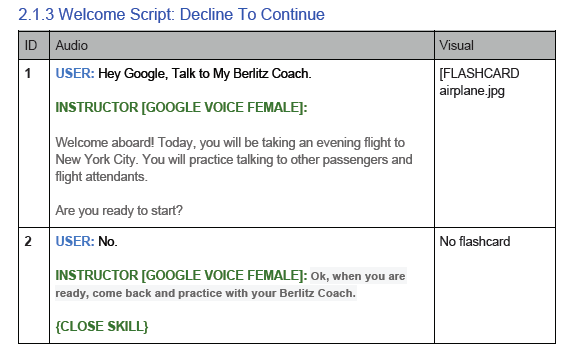Image resolution: width=571 pixels, height=363 pixels.
Task: Click the 'No flashcard' cell text
Action: (475, 241)
